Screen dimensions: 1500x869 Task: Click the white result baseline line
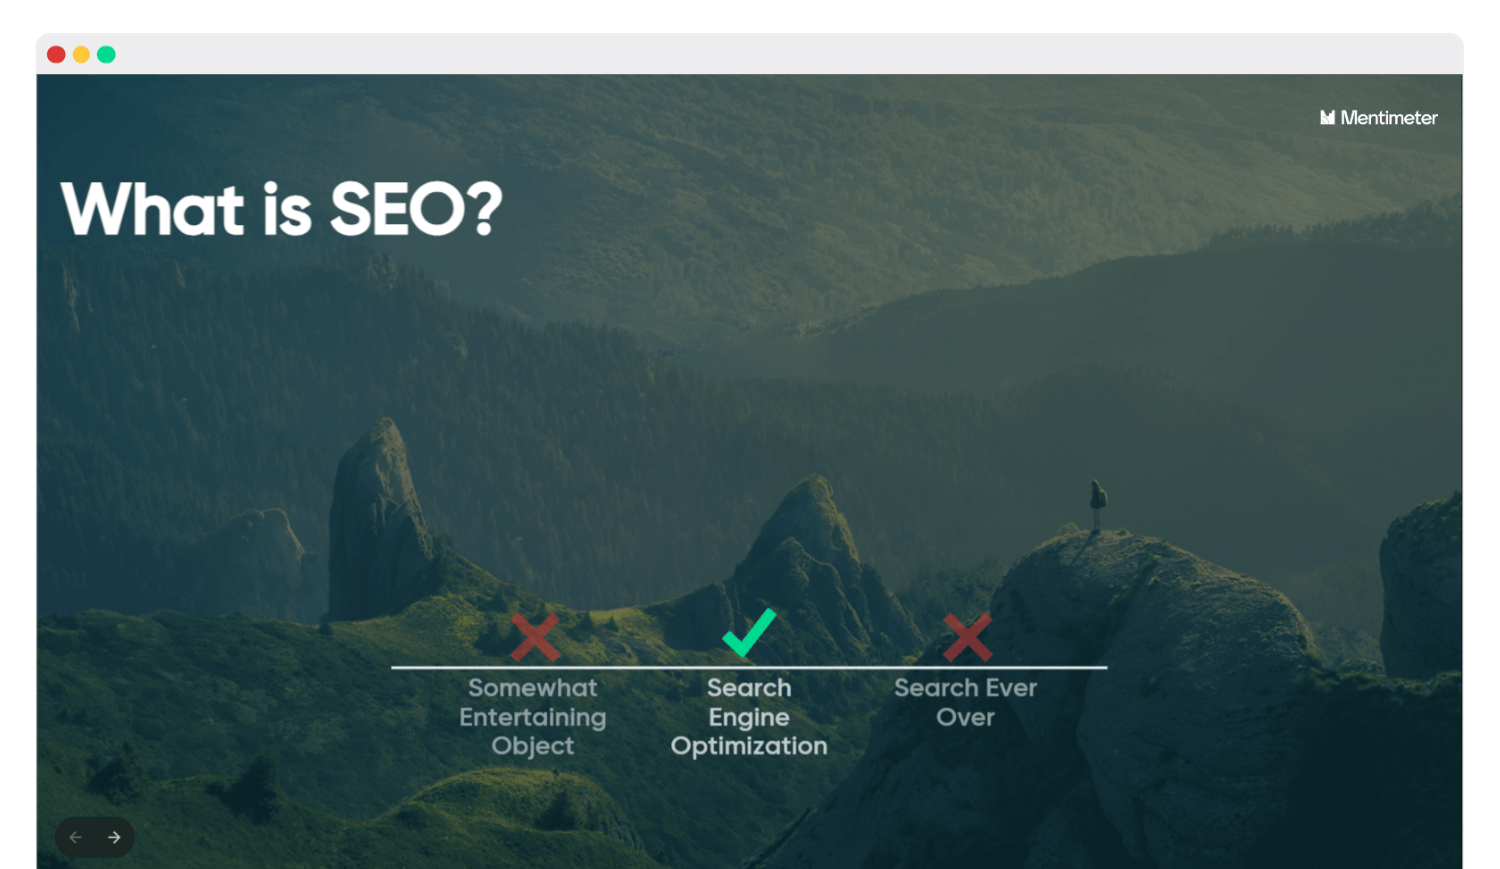pyautogui.click(x=749, y=667)
